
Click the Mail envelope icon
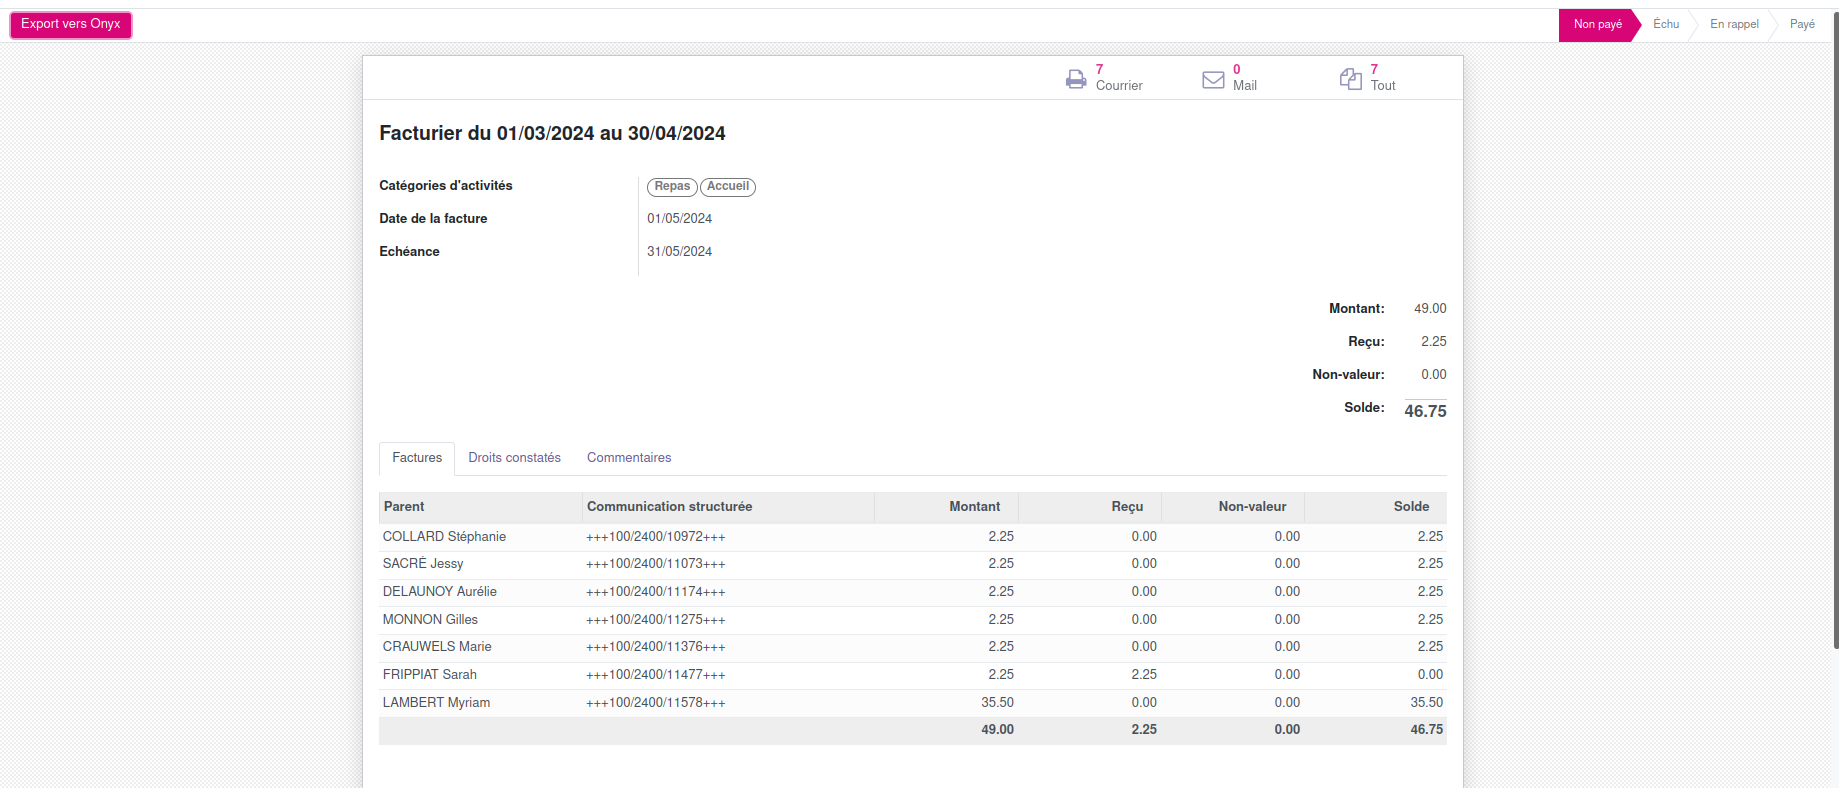(x=1213, y=79)
